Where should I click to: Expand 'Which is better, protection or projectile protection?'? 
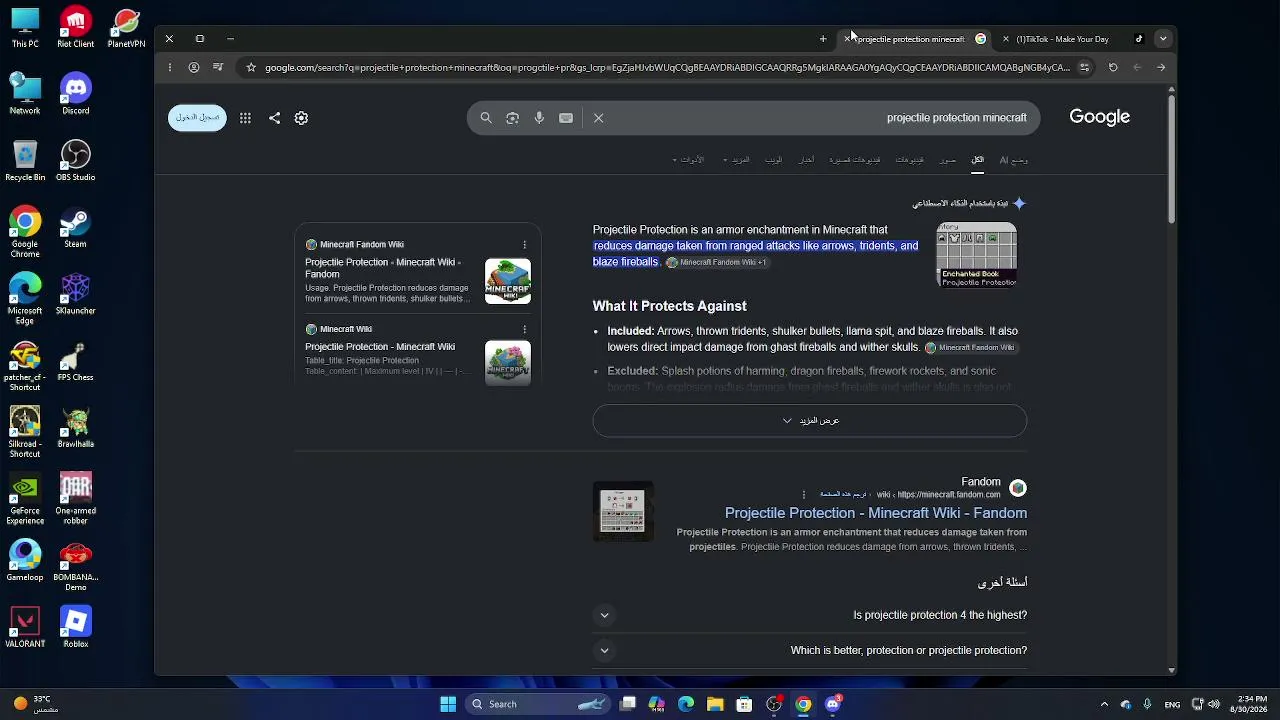tap(810, 650)
